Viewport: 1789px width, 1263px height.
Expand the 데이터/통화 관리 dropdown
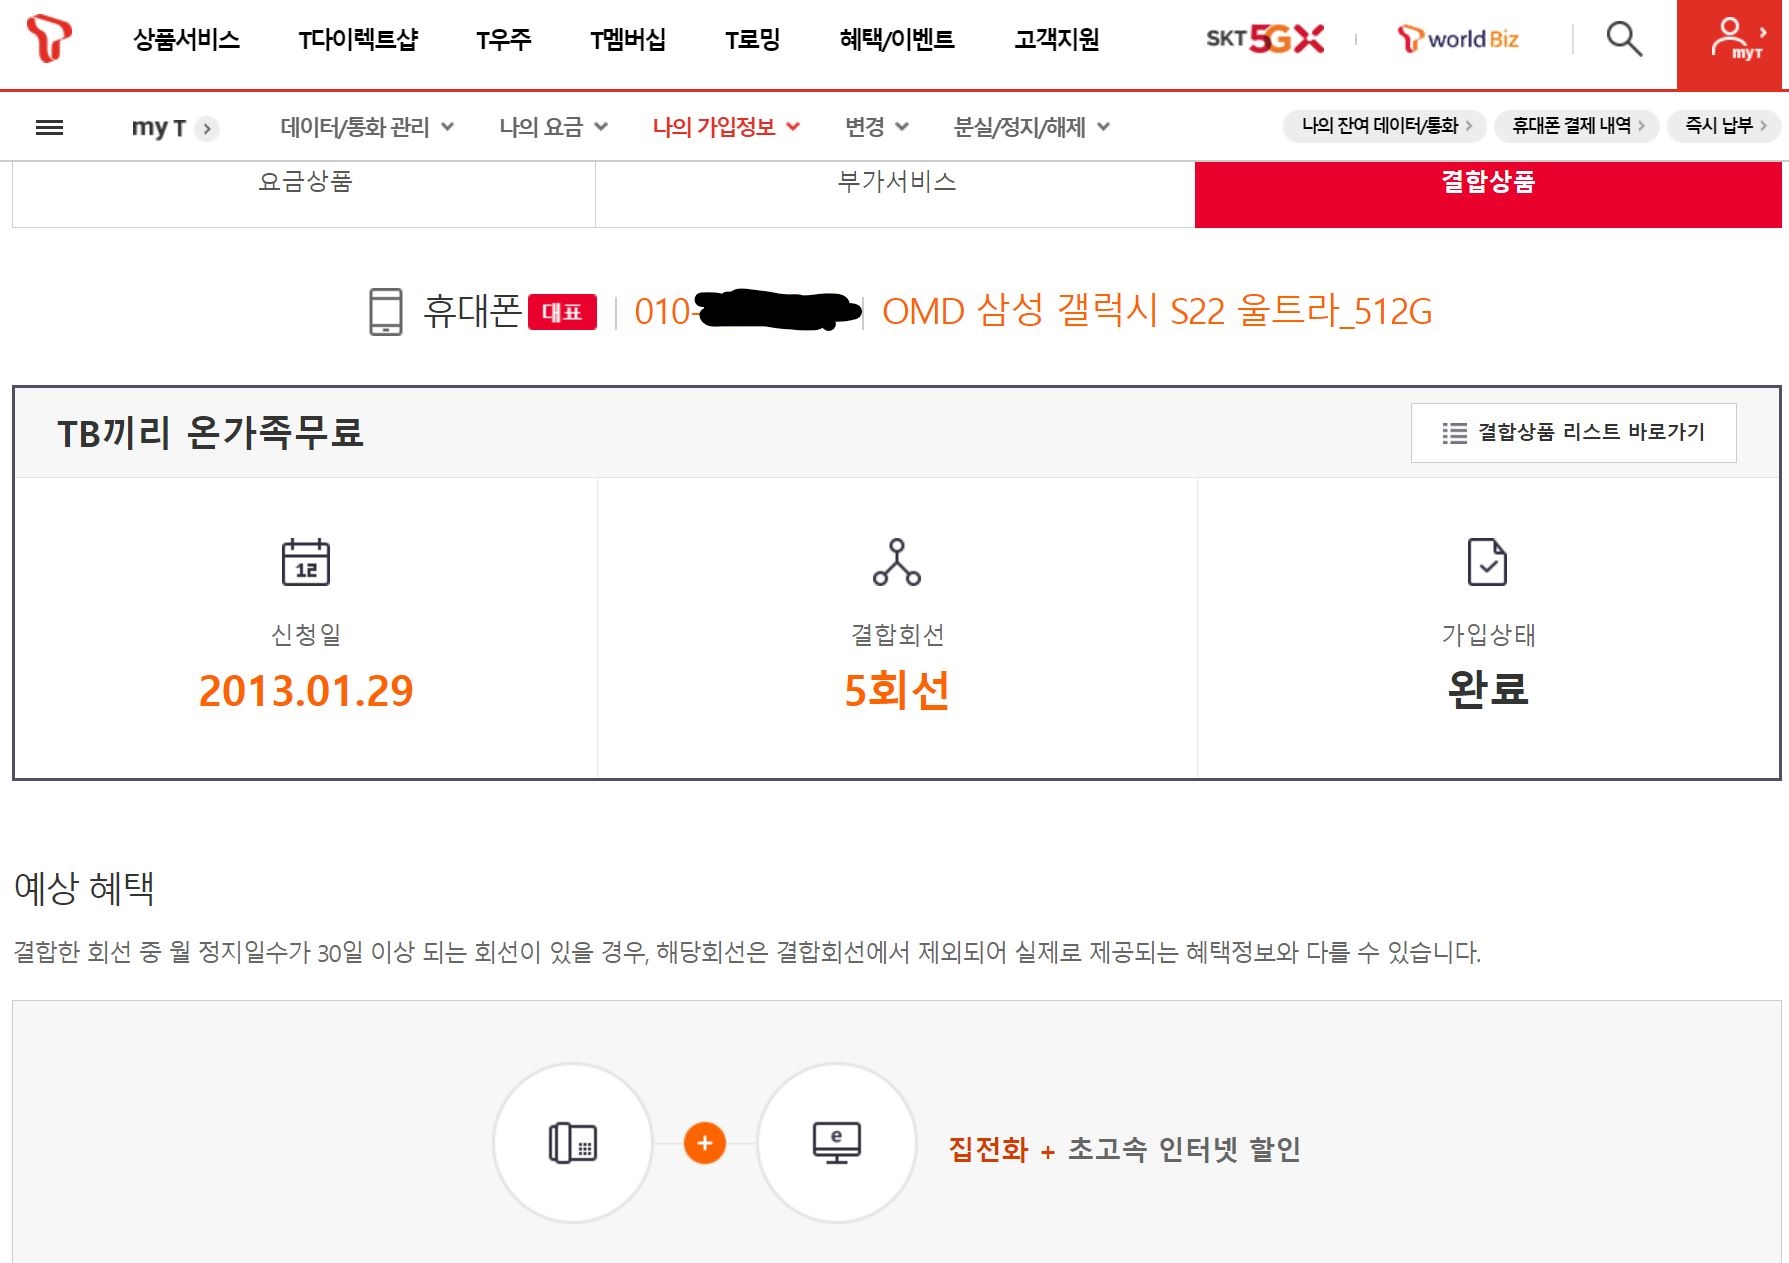tap(367, 127)
